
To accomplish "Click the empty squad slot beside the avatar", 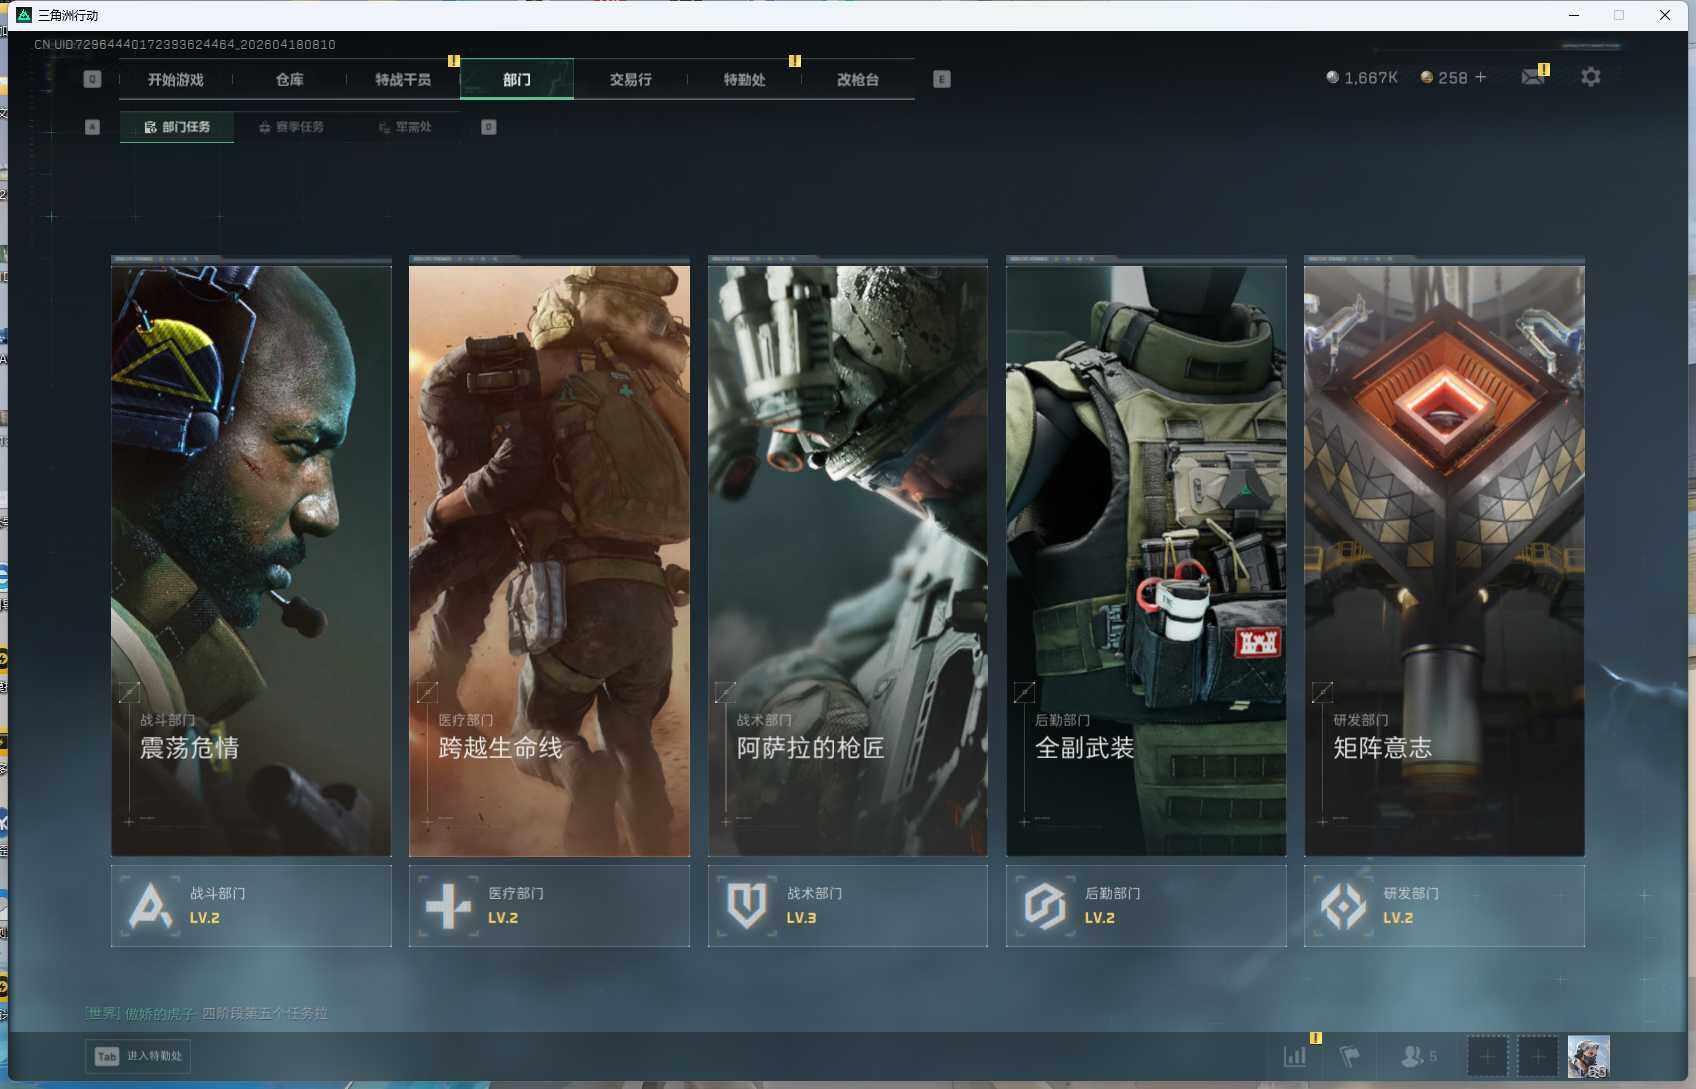I will click(1538, 1056).
